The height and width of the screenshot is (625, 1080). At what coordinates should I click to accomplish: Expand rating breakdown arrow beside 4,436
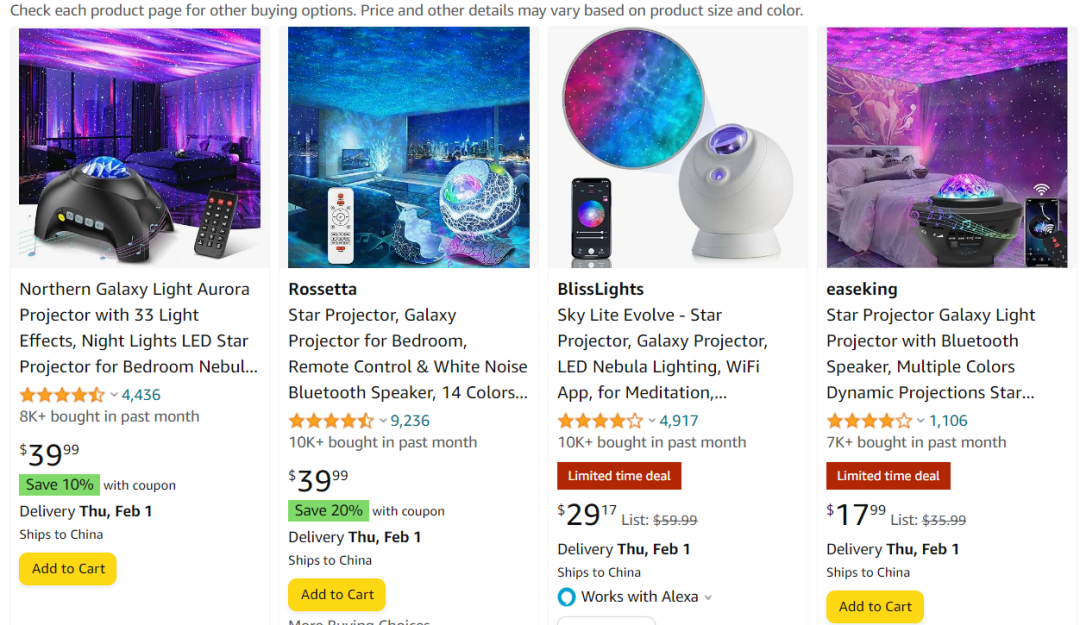pyautogui.click(x=114, y=395)
